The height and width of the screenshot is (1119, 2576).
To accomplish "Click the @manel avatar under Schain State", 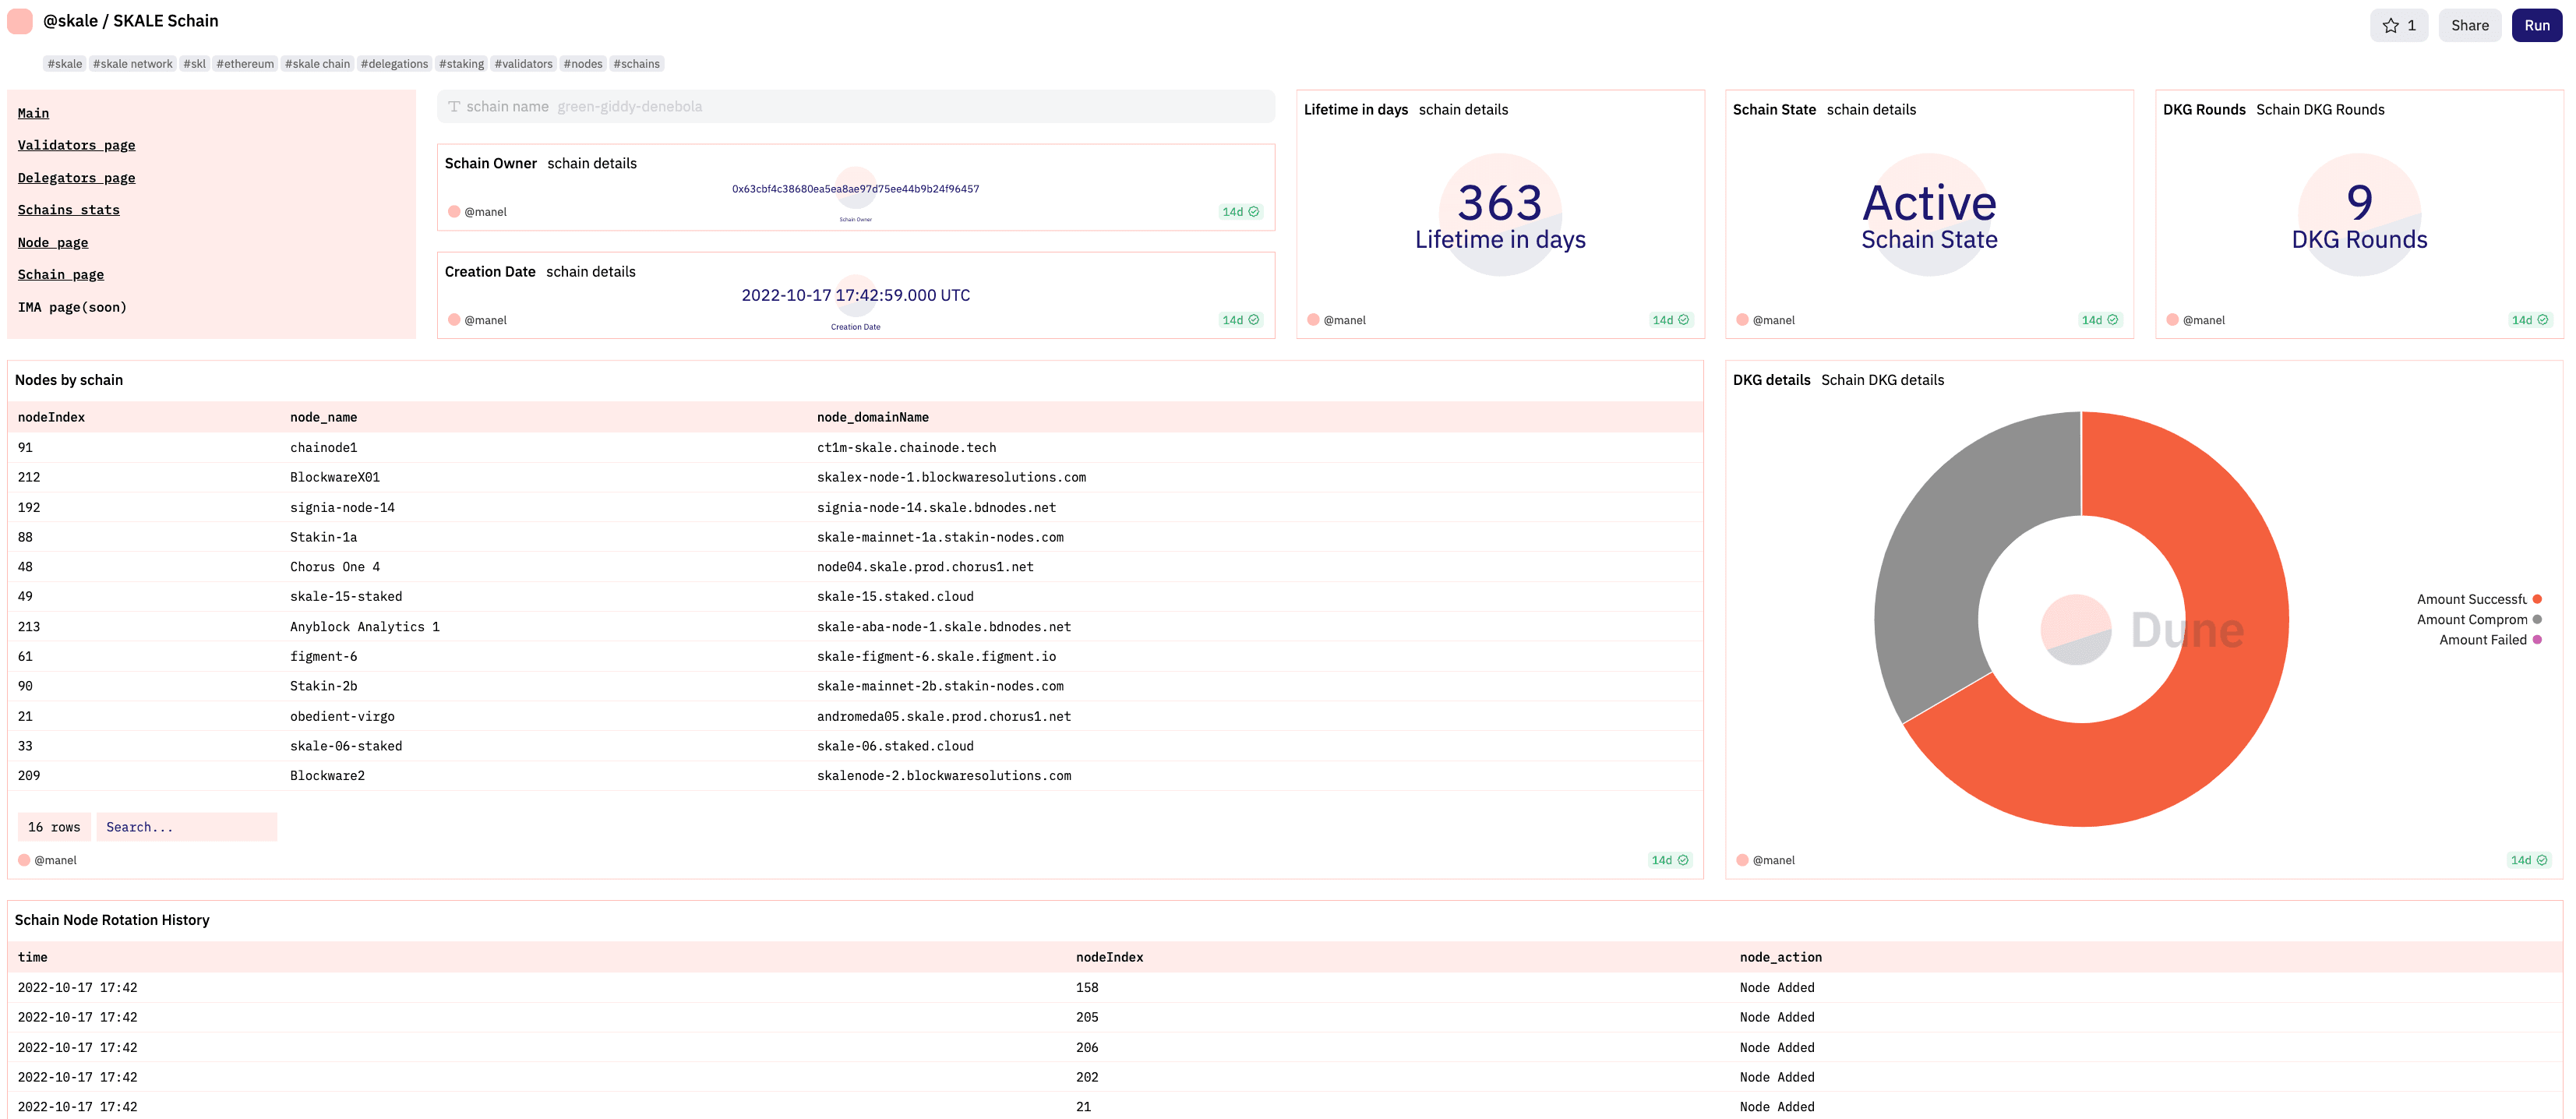I will pyautogui.click(x=1742, y=320).
